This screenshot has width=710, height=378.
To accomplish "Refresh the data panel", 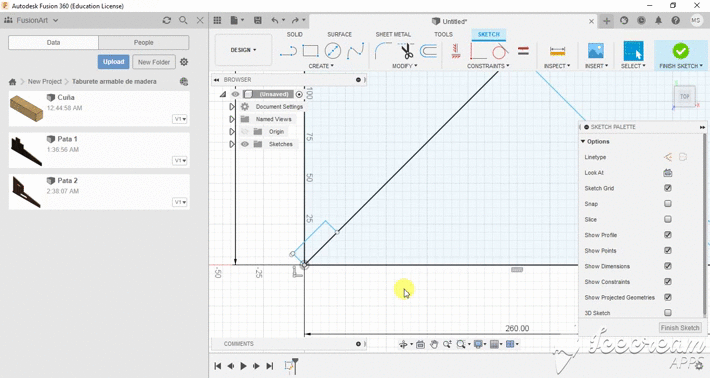I will pos(167,20).
